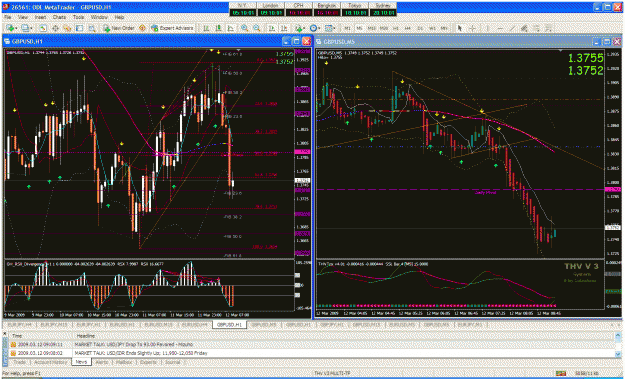Open the Periods clock dropdown
625x379 pixels.
[315, 28]
